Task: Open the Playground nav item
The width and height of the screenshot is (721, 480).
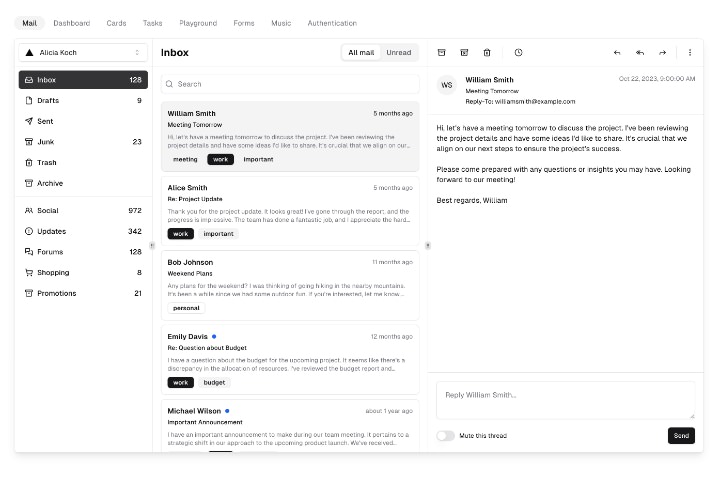Action: 198,23
